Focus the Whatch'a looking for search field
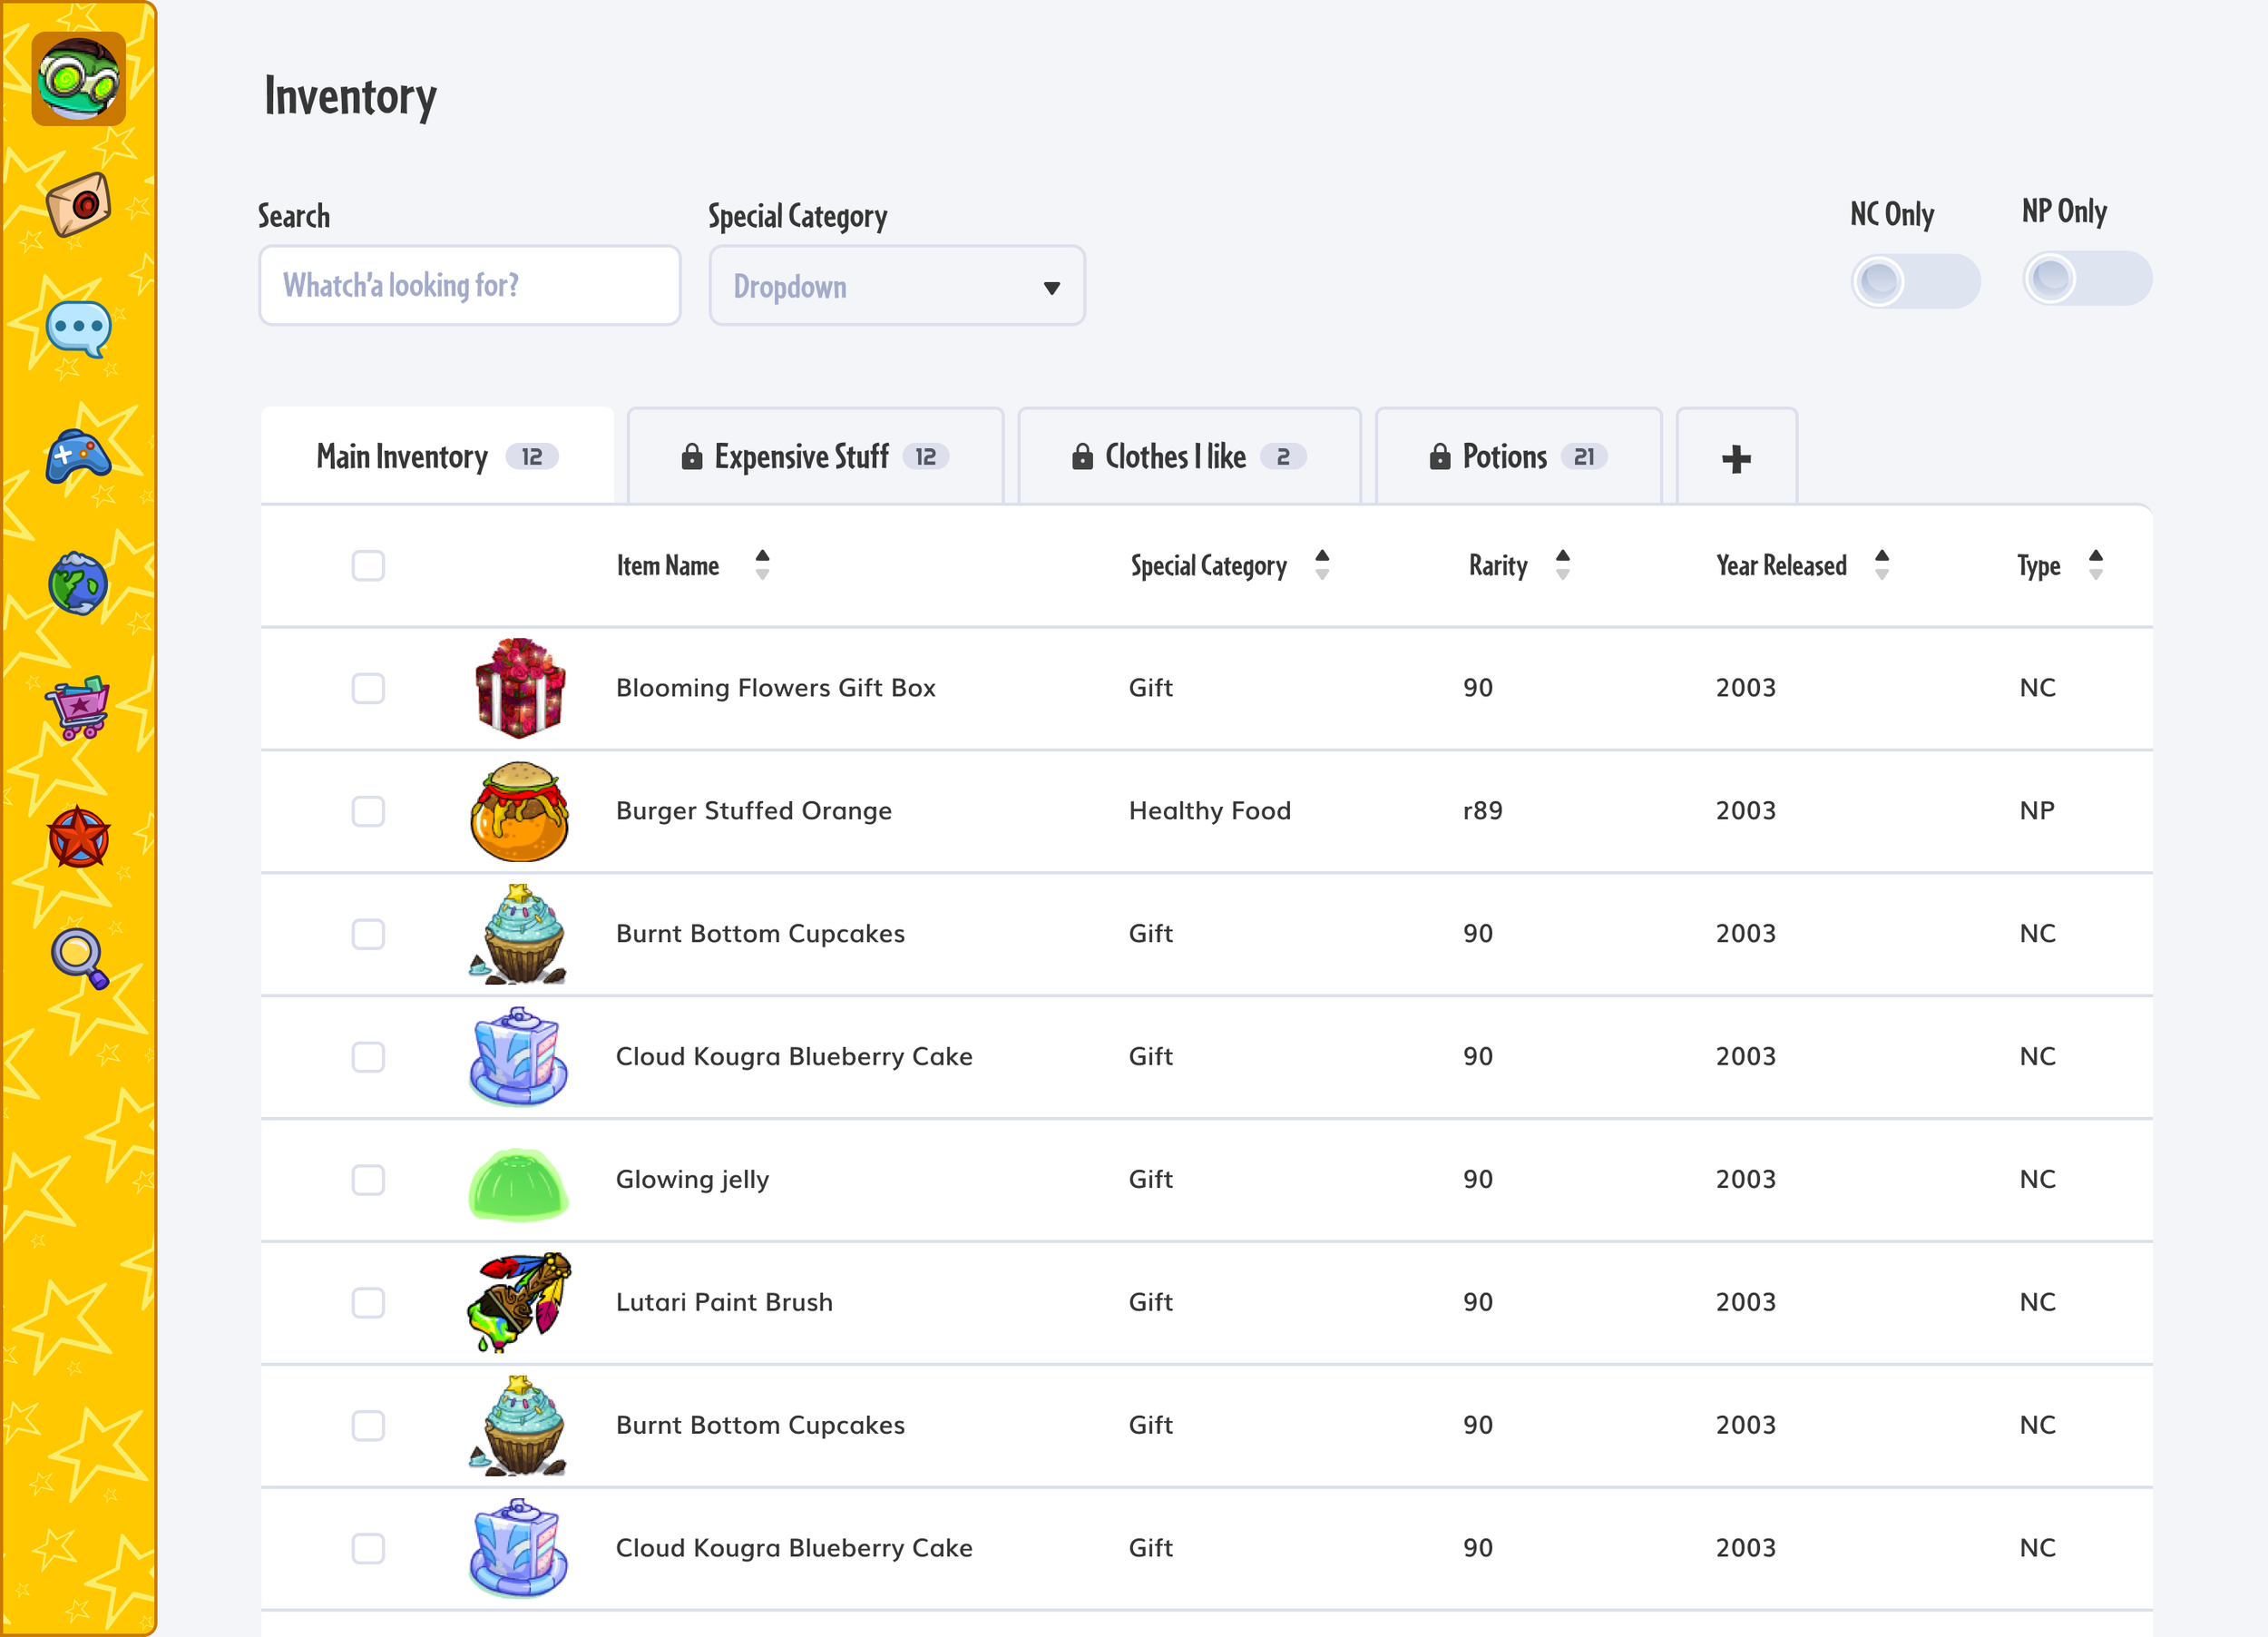This screenshot has width=2268, height=1637. (x=469, y=286)
